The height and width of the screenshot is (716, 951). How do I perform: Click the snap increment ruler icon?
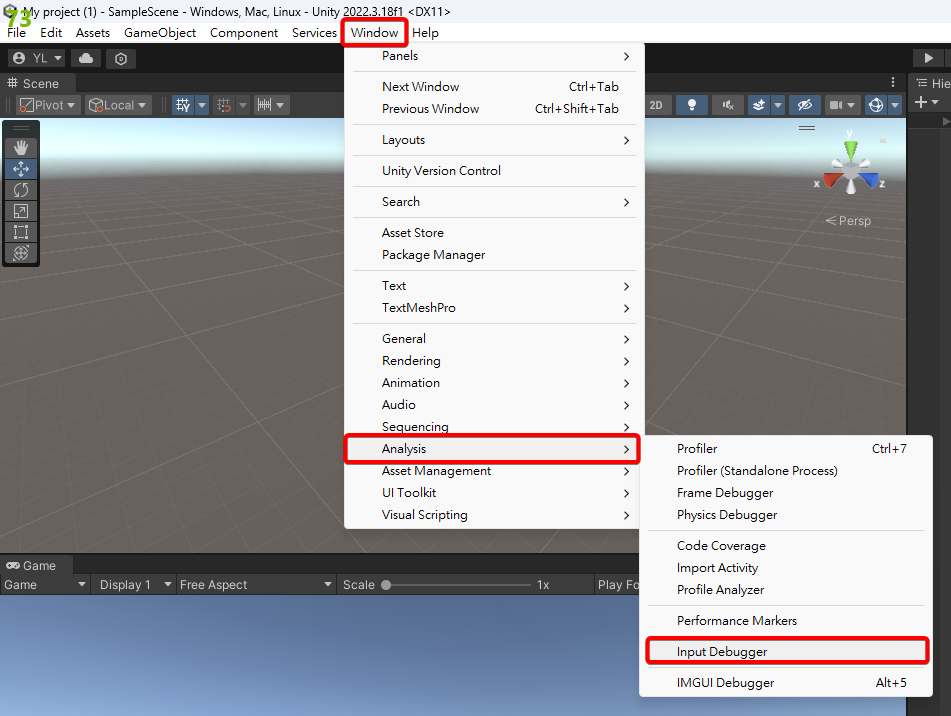(x=264, y=105)
